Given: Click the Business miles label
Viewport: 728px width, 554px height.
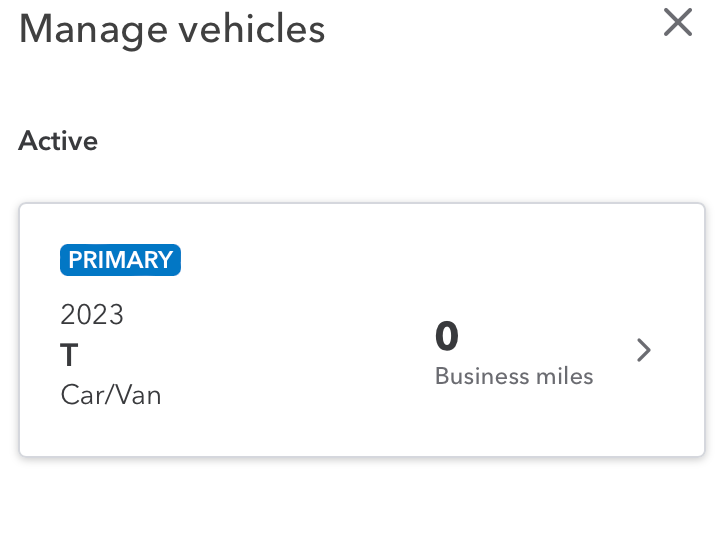Looking at the screenshot, I should coord(514,377).
